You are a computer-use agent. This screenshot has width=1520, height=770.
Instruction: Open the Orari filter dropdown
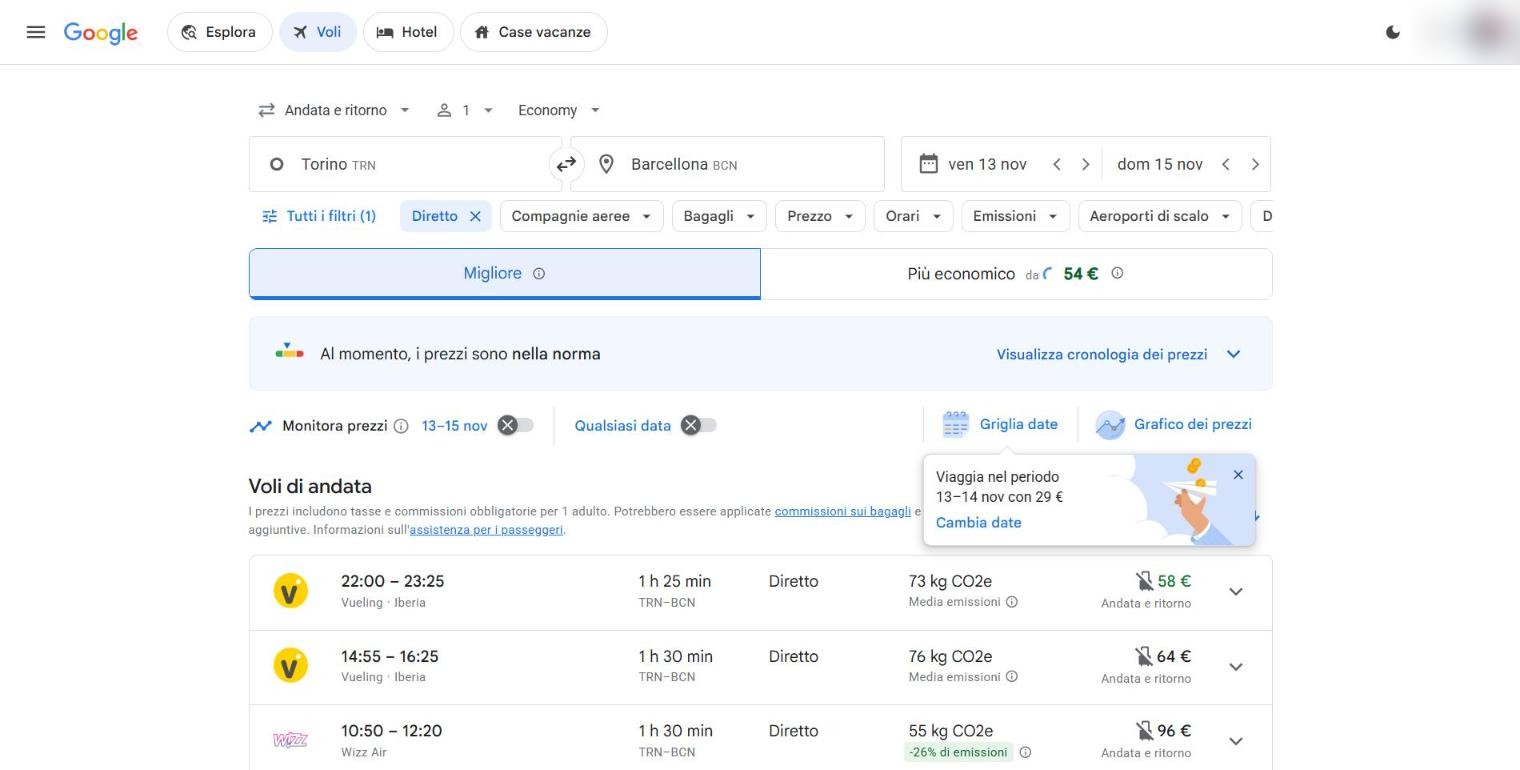coord(913,216)
